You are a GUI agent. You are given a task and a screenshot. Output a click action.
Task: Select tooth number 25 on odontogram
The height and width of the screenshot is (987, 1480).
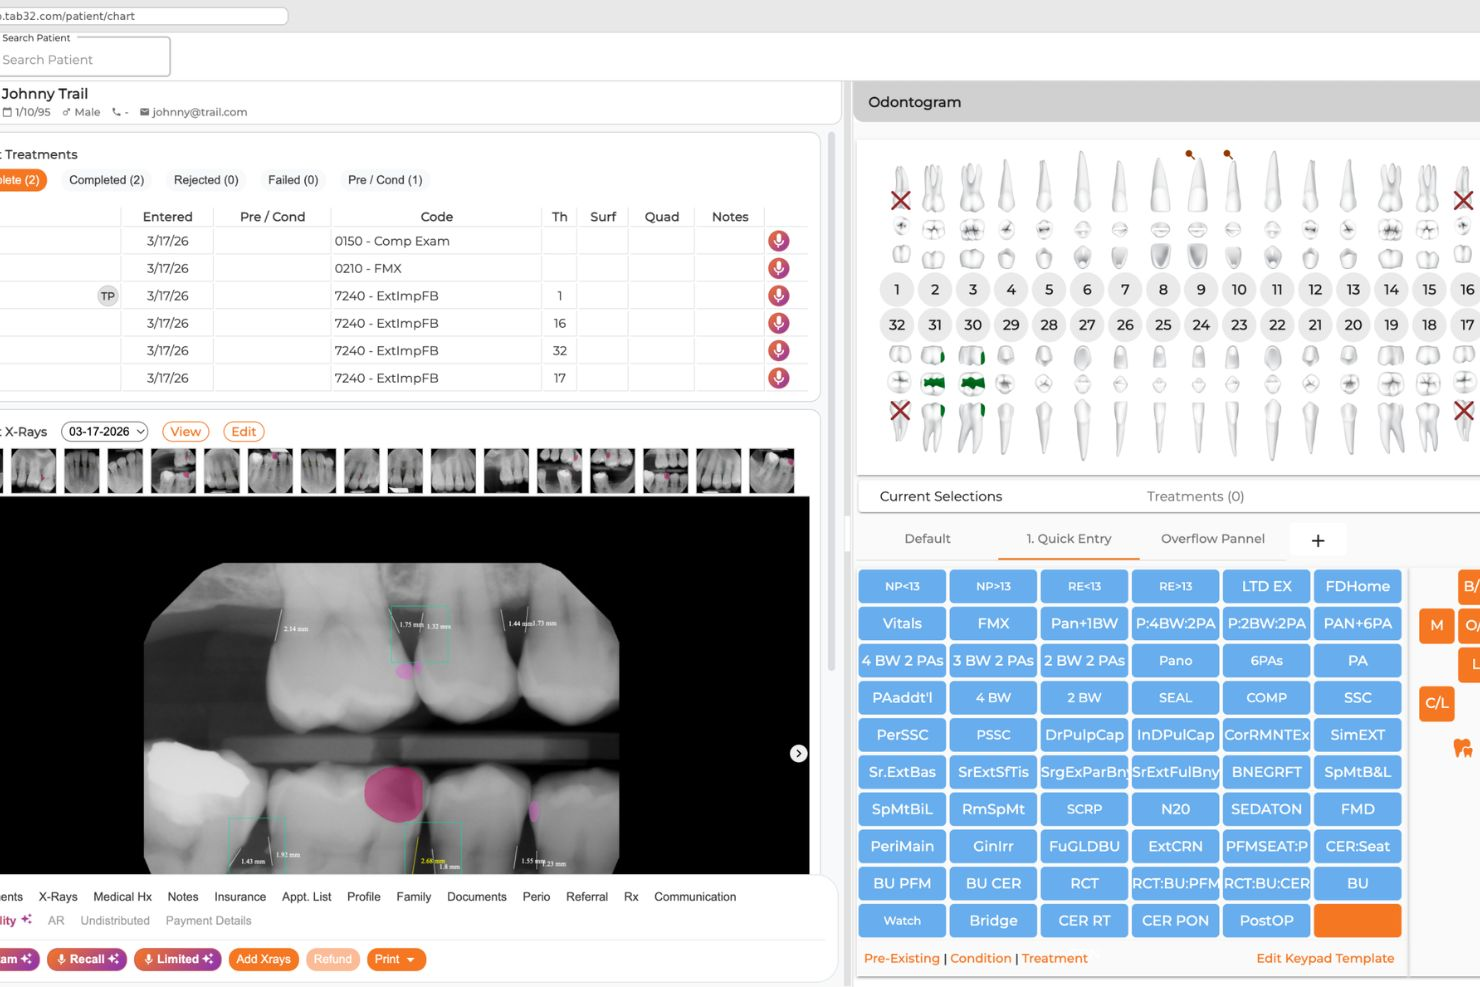(x=1163, y=325)
